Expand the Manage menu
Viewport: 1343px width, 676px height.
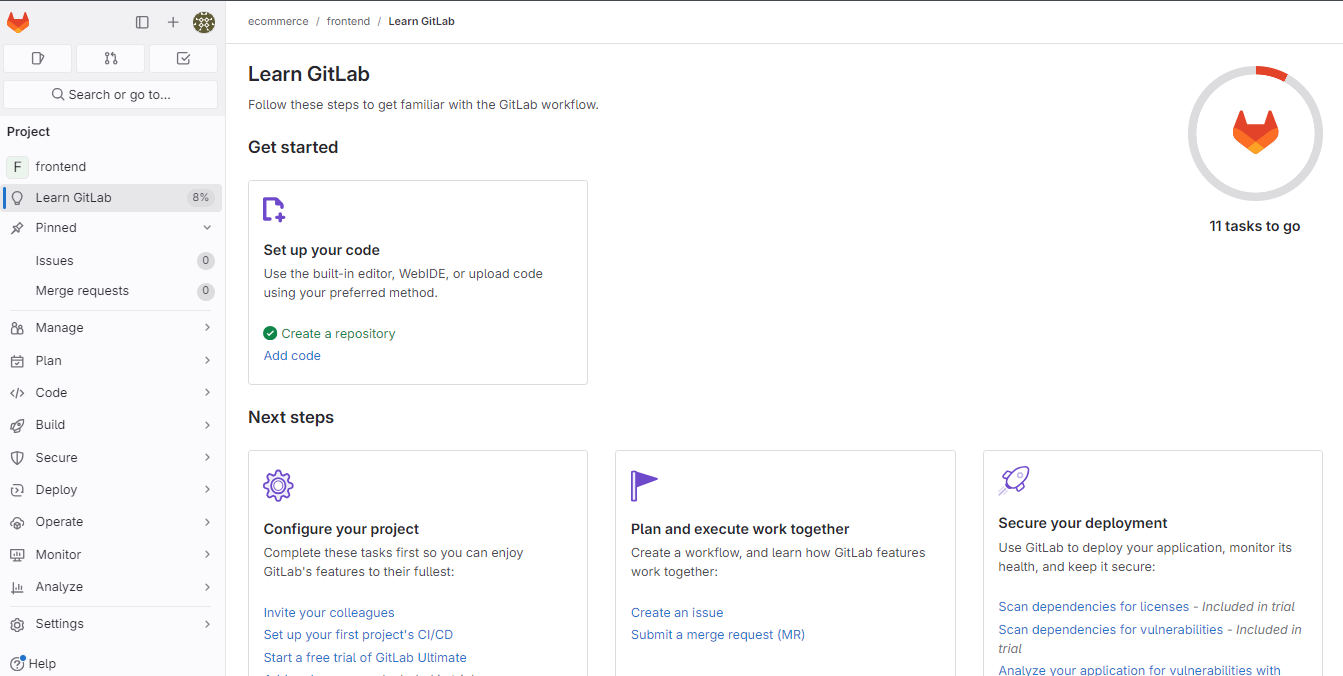click(x=110, y=328)
